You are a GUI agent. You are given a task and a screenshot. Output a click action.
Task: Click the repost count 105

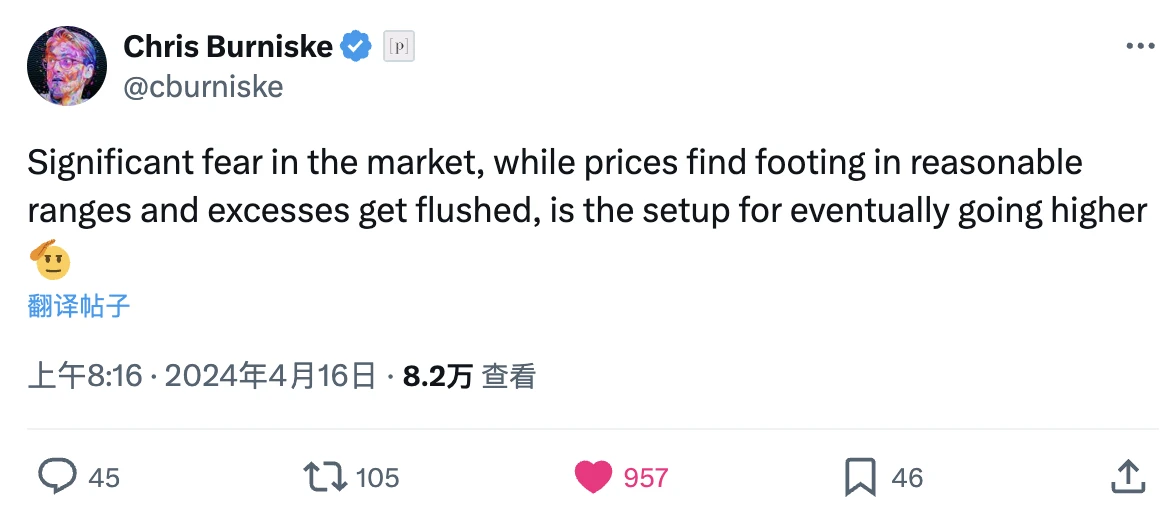click(x=377, y=478)
